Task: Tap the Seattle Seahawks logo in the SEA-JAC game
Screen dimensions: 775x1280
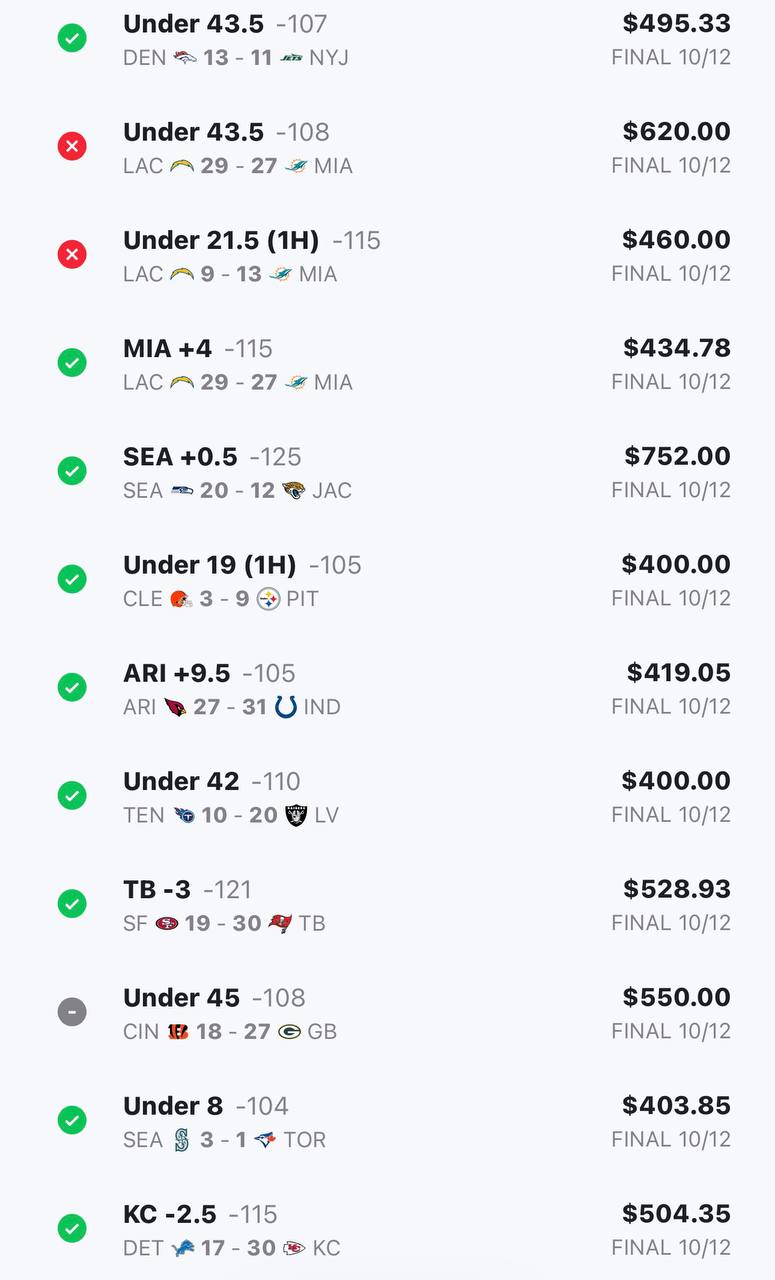Action: coord(182,491)
